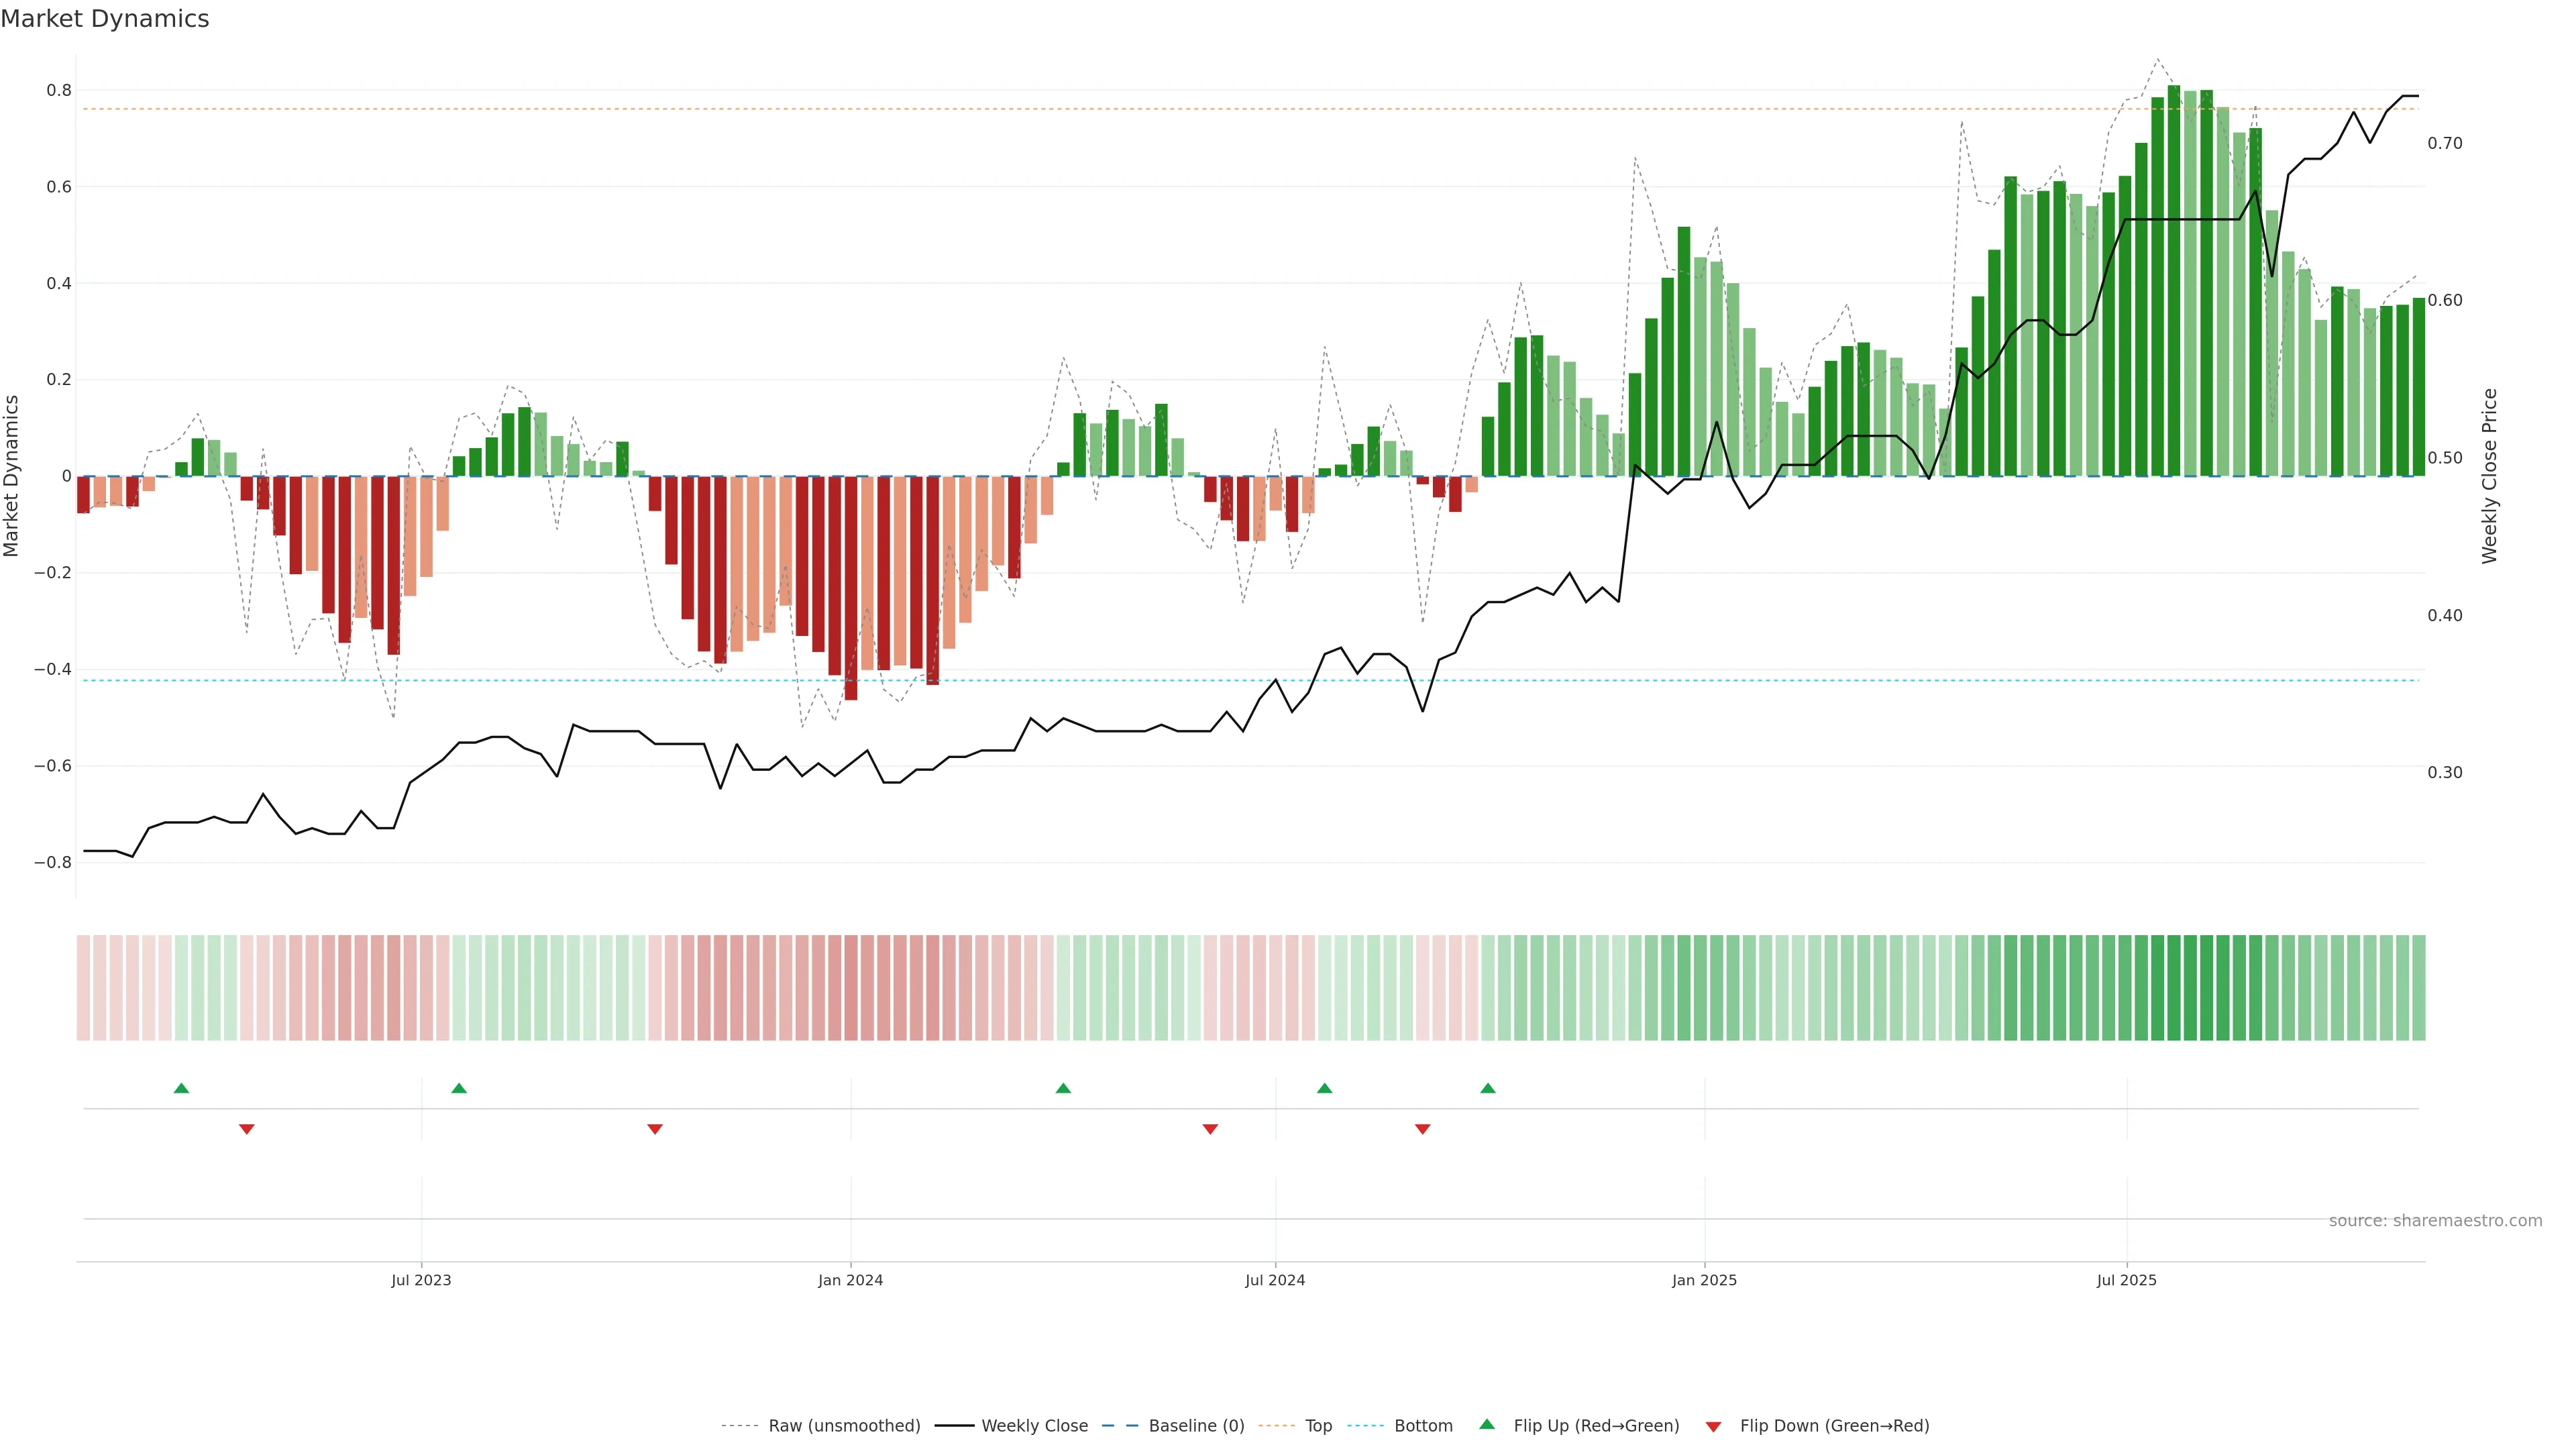Viewport: 2576px width, 1449px height.
Task: Click the Market Dynamics chart title
Action: [x=105, y=19]
